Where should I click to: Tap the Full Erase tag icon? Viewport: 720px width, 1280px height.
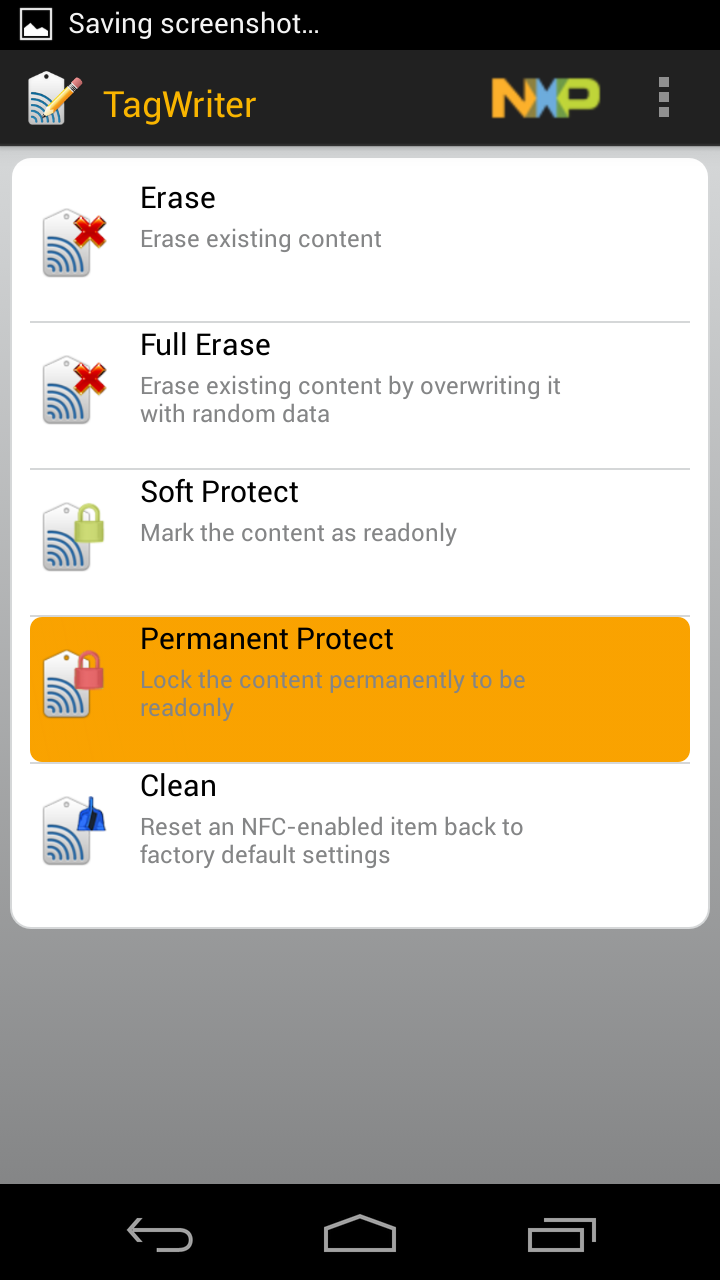coord(74,390)
